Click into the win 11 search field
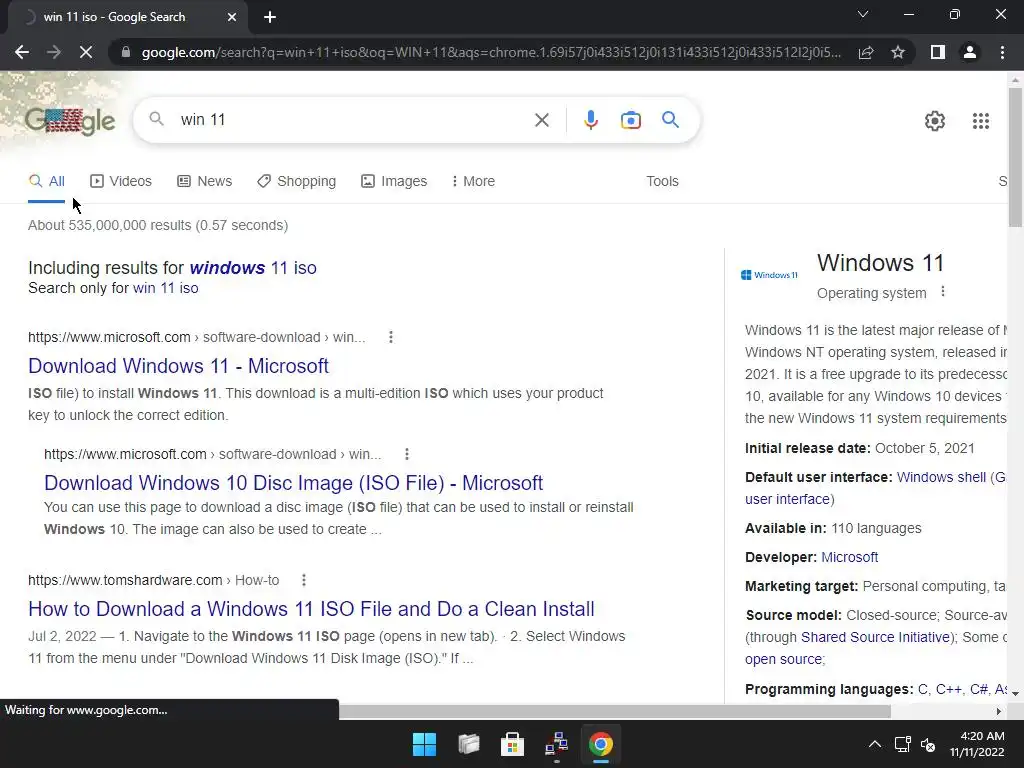The width and height of the screenshot is (1024, 768). click(x=353, y=120)
